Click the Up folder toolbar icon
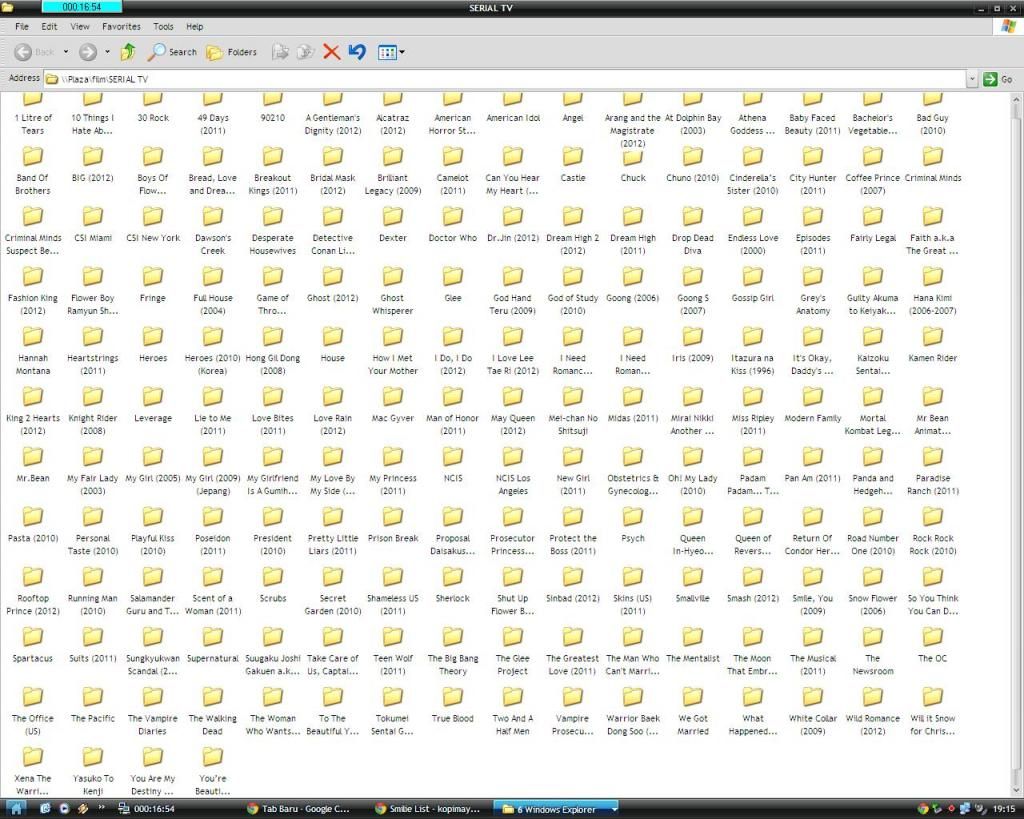 click(x=128, y=52)
